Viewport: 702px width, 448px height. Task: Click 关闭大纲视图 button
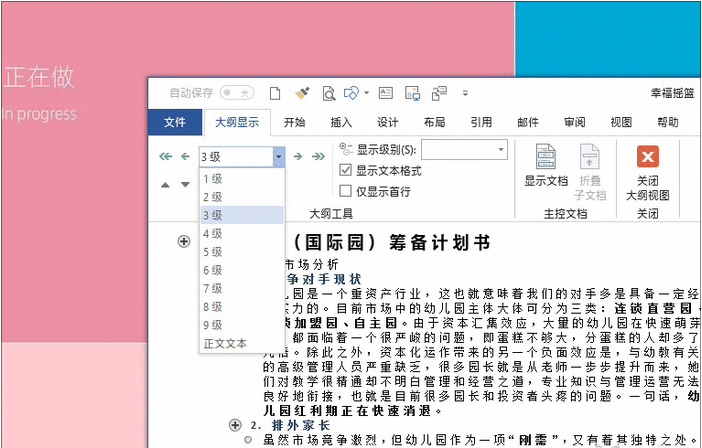tap(647, 173)
